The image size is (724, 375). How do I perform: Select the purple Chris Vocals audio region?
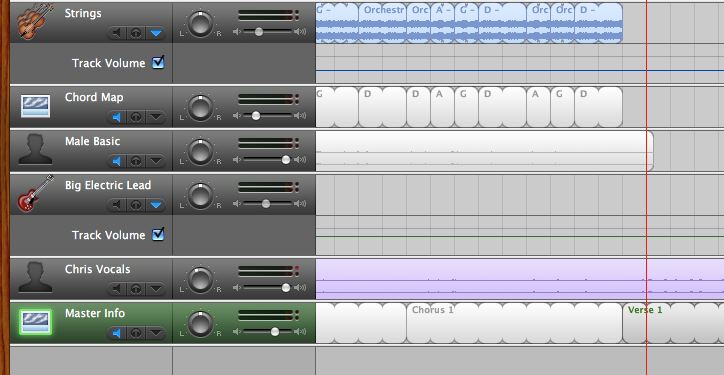tap(520, 279)
